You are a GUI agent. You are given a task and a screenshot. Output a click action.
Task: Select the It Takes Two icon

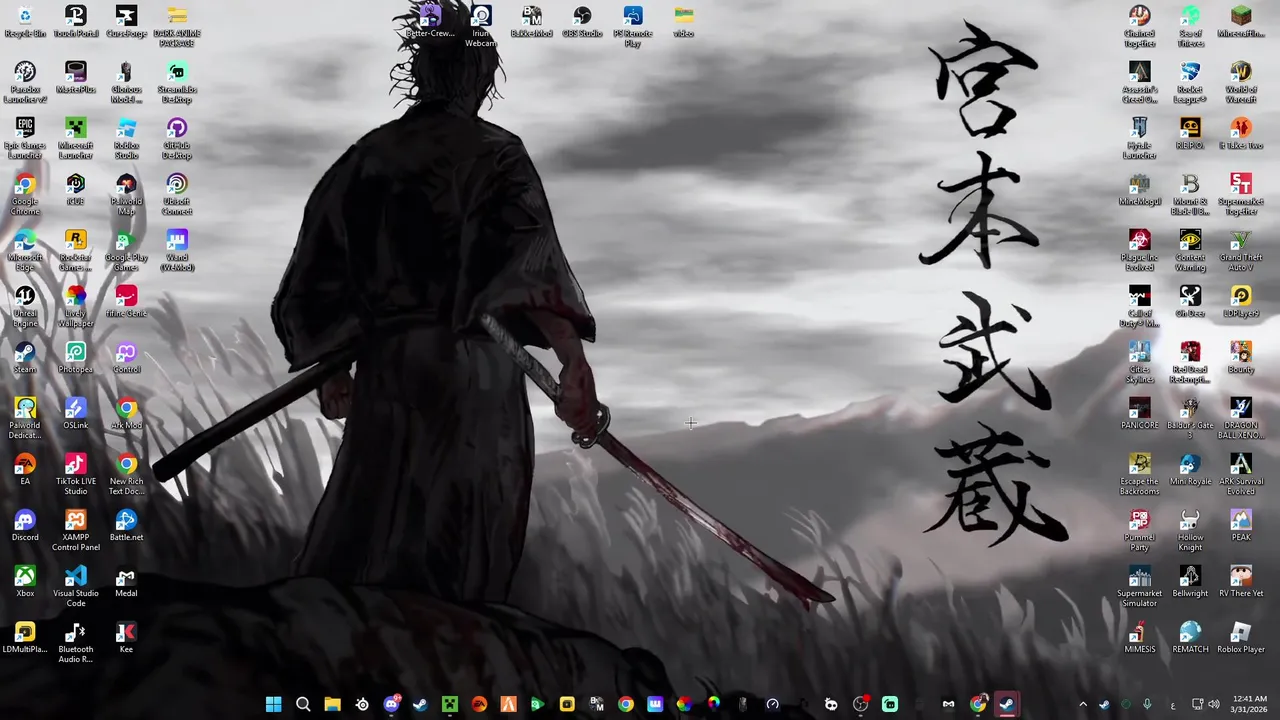point(1241,134)
